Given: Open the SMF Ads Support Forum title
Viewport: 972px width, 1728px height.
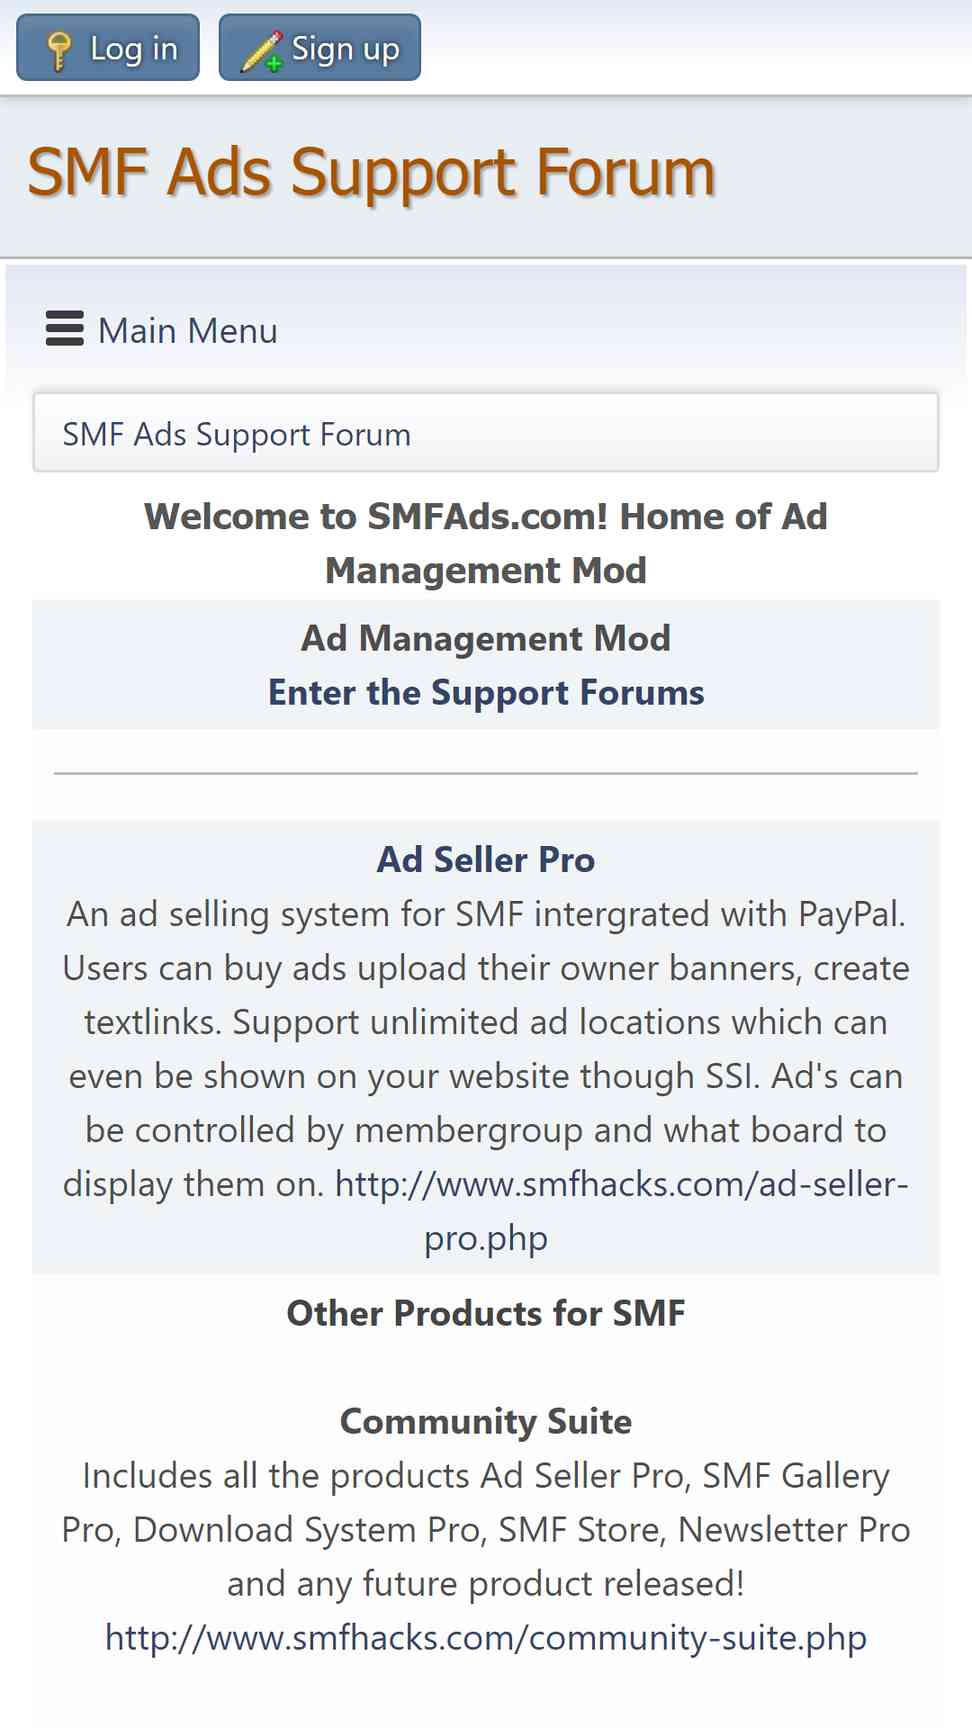Looking at the screenshot, I should pos(371,172).
